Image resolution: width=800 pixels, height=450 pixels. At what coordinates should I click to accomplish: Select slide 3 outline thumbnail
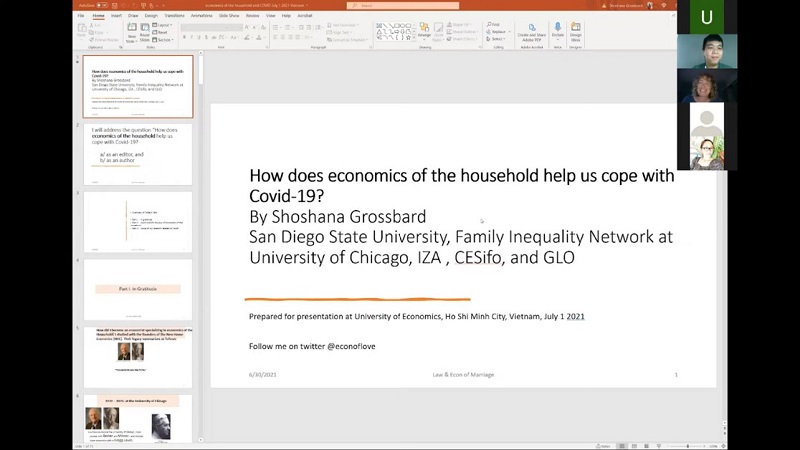(x=138, y=222)
